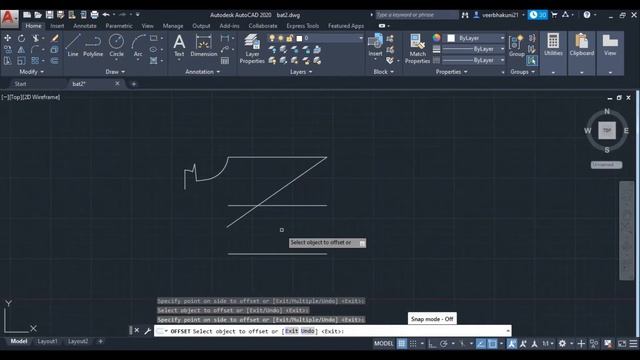
Task: Click the Save icon in quick access toolbar
Action: [x=49, y=15]
